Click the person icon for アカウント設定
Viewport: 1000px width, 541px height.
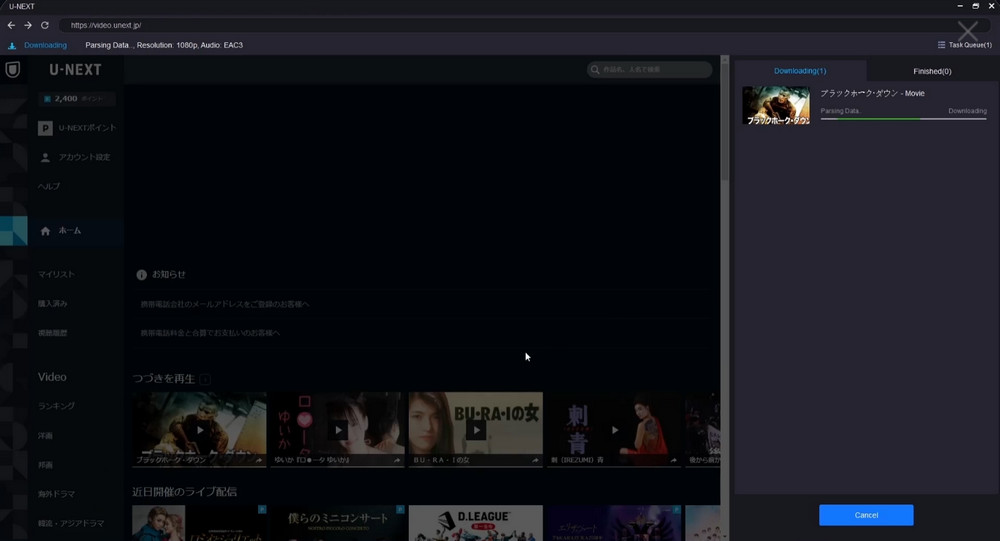45,158
